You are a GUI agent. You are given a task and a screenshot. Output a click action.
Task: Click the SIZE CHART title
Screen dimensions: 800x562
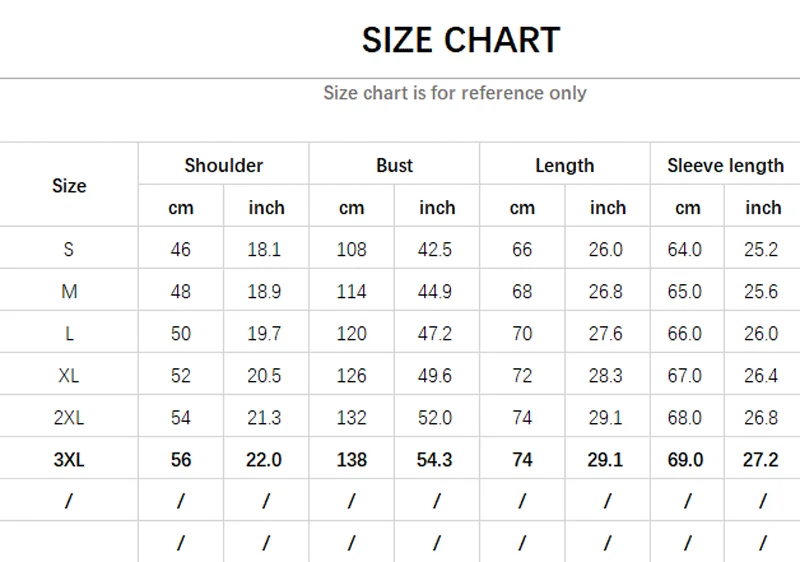coord(460,40)
